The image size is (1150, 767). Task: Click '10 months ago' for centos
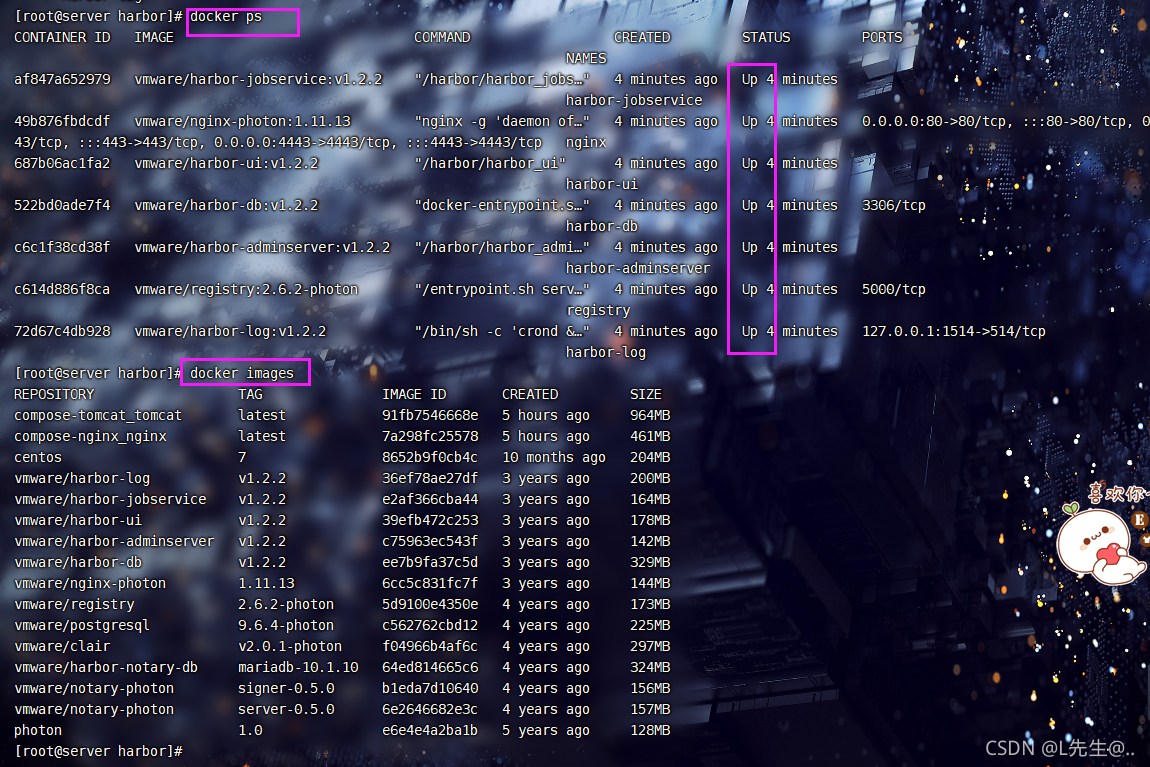[x=554, y=458]
